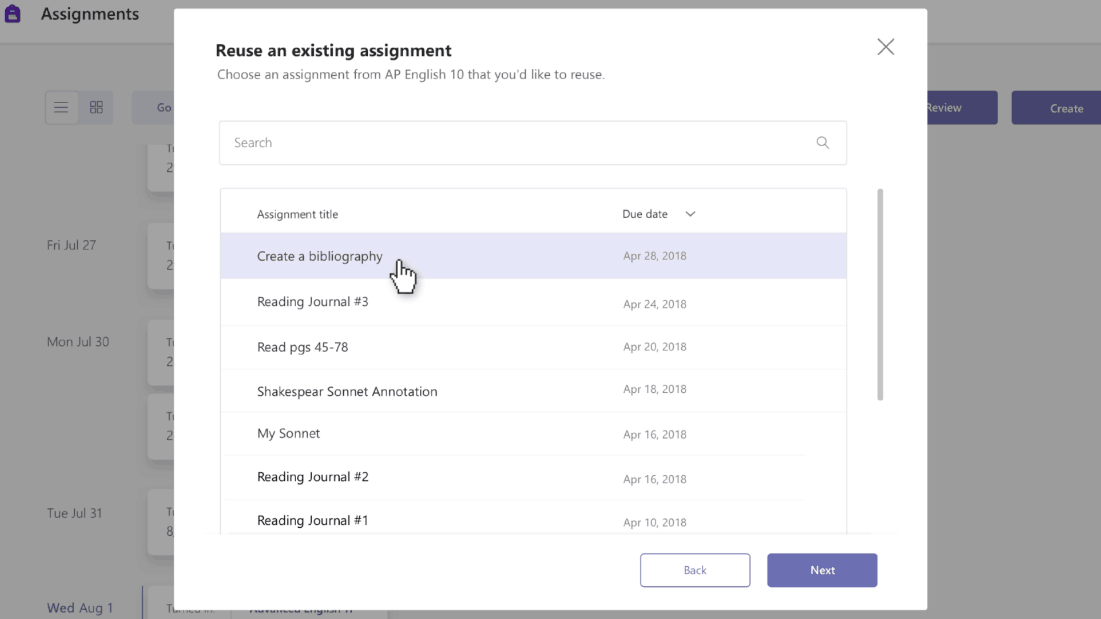Click the search magnifier icon
This screenshot has width=1101, height=619.
(x=822, y=143)
